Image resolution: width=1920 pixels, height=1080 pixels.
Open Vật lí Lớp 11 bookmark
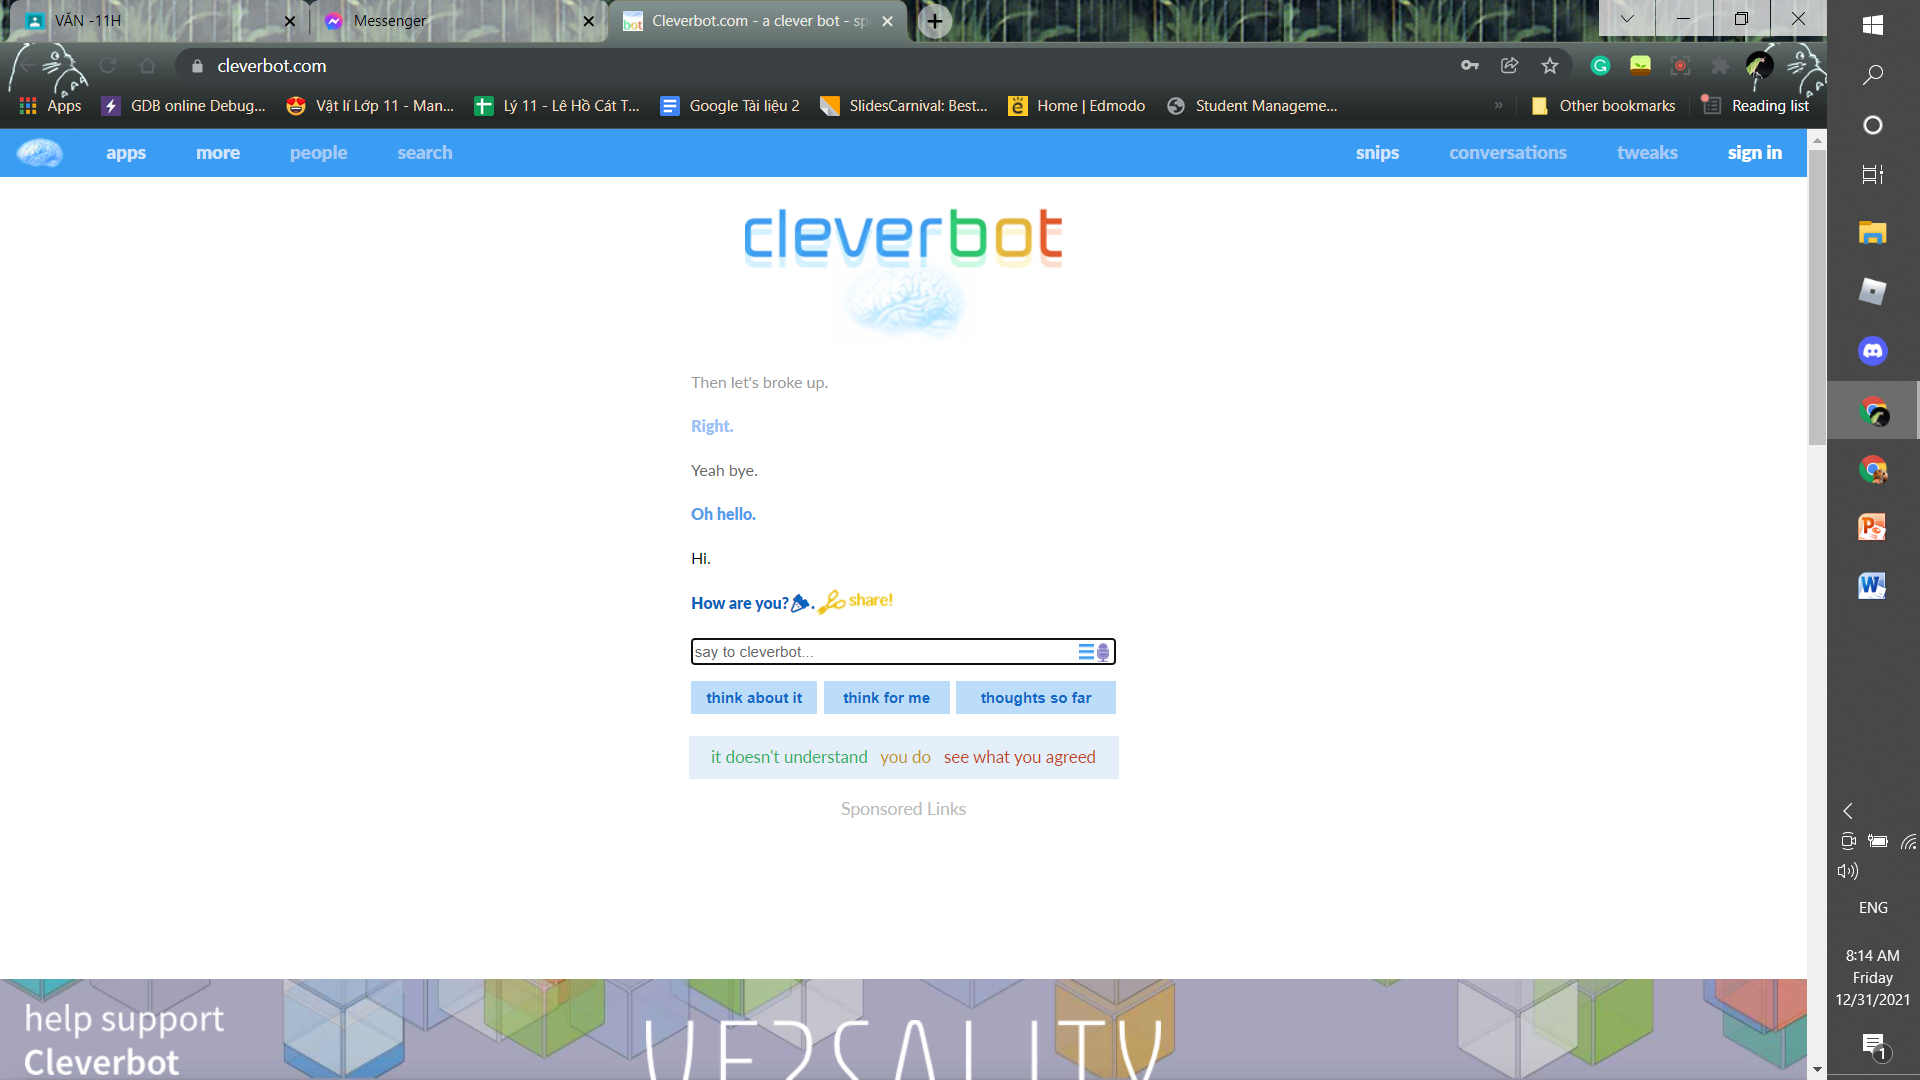pyautogui.click(x=370, y=106)
